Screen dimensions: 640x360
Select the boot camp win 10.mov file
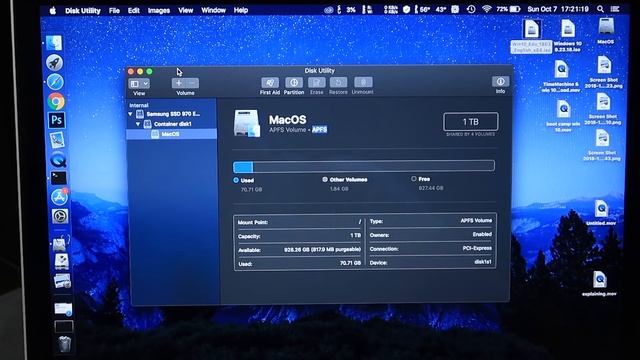(x=563, y=116)
